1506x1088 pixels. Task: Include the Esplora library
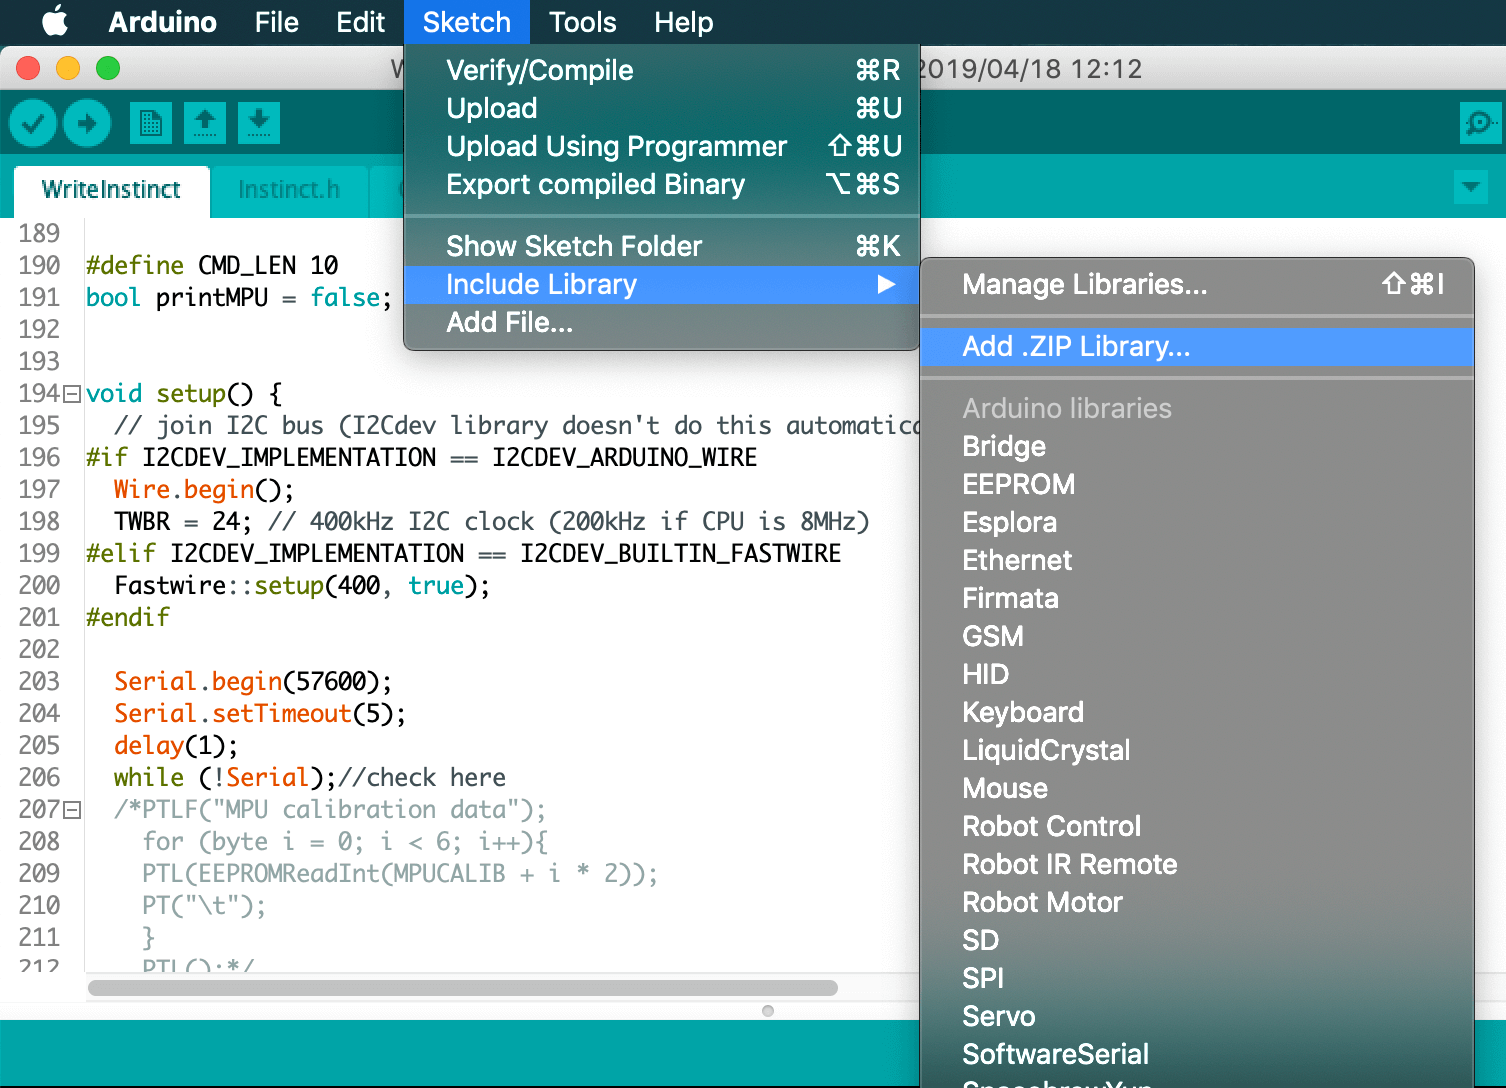(1197, 522)
